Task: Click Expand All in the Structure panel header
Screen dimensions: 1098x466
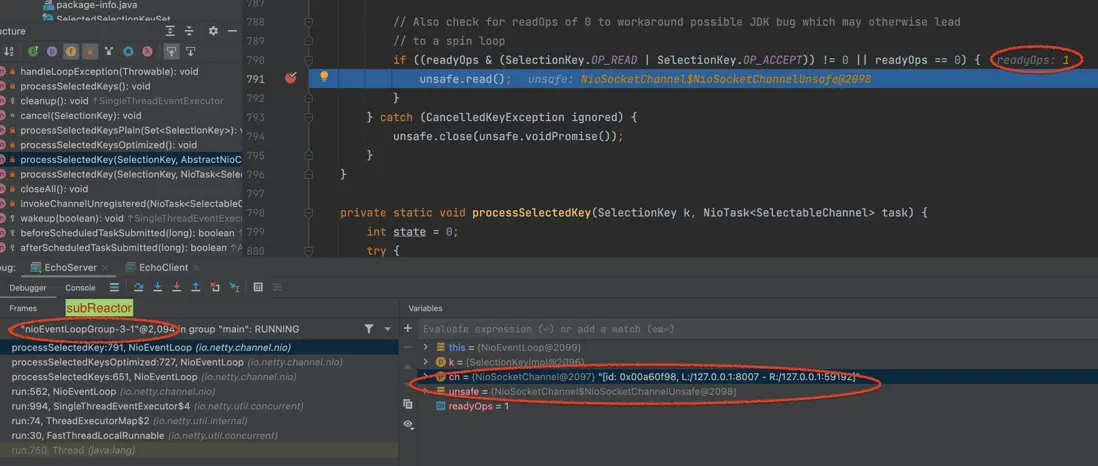Action: pyautogui.click(x=170, y=31)
